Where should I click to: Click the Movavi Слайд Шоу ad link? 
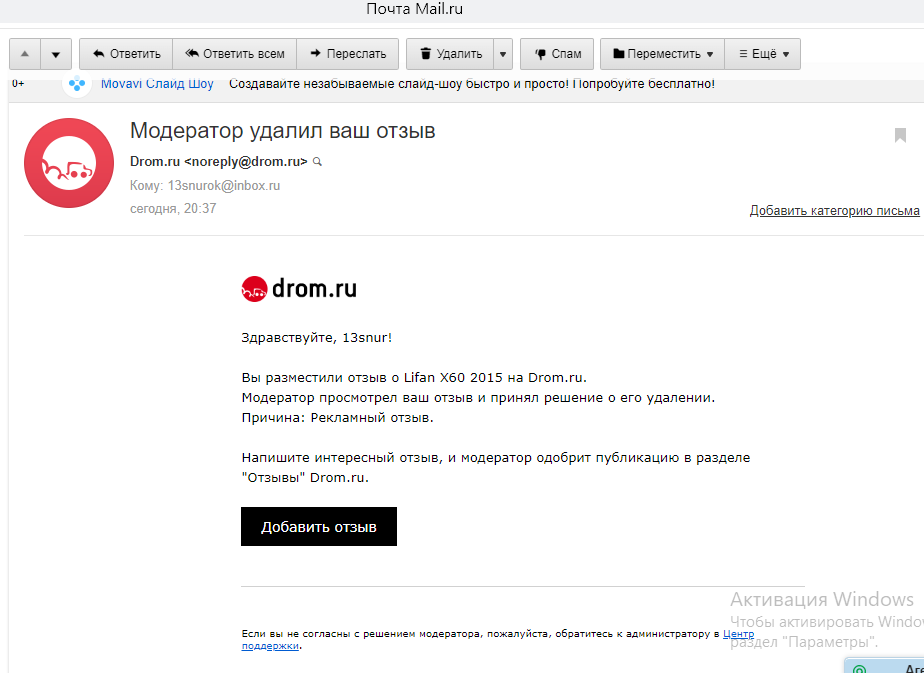[157, 84]
